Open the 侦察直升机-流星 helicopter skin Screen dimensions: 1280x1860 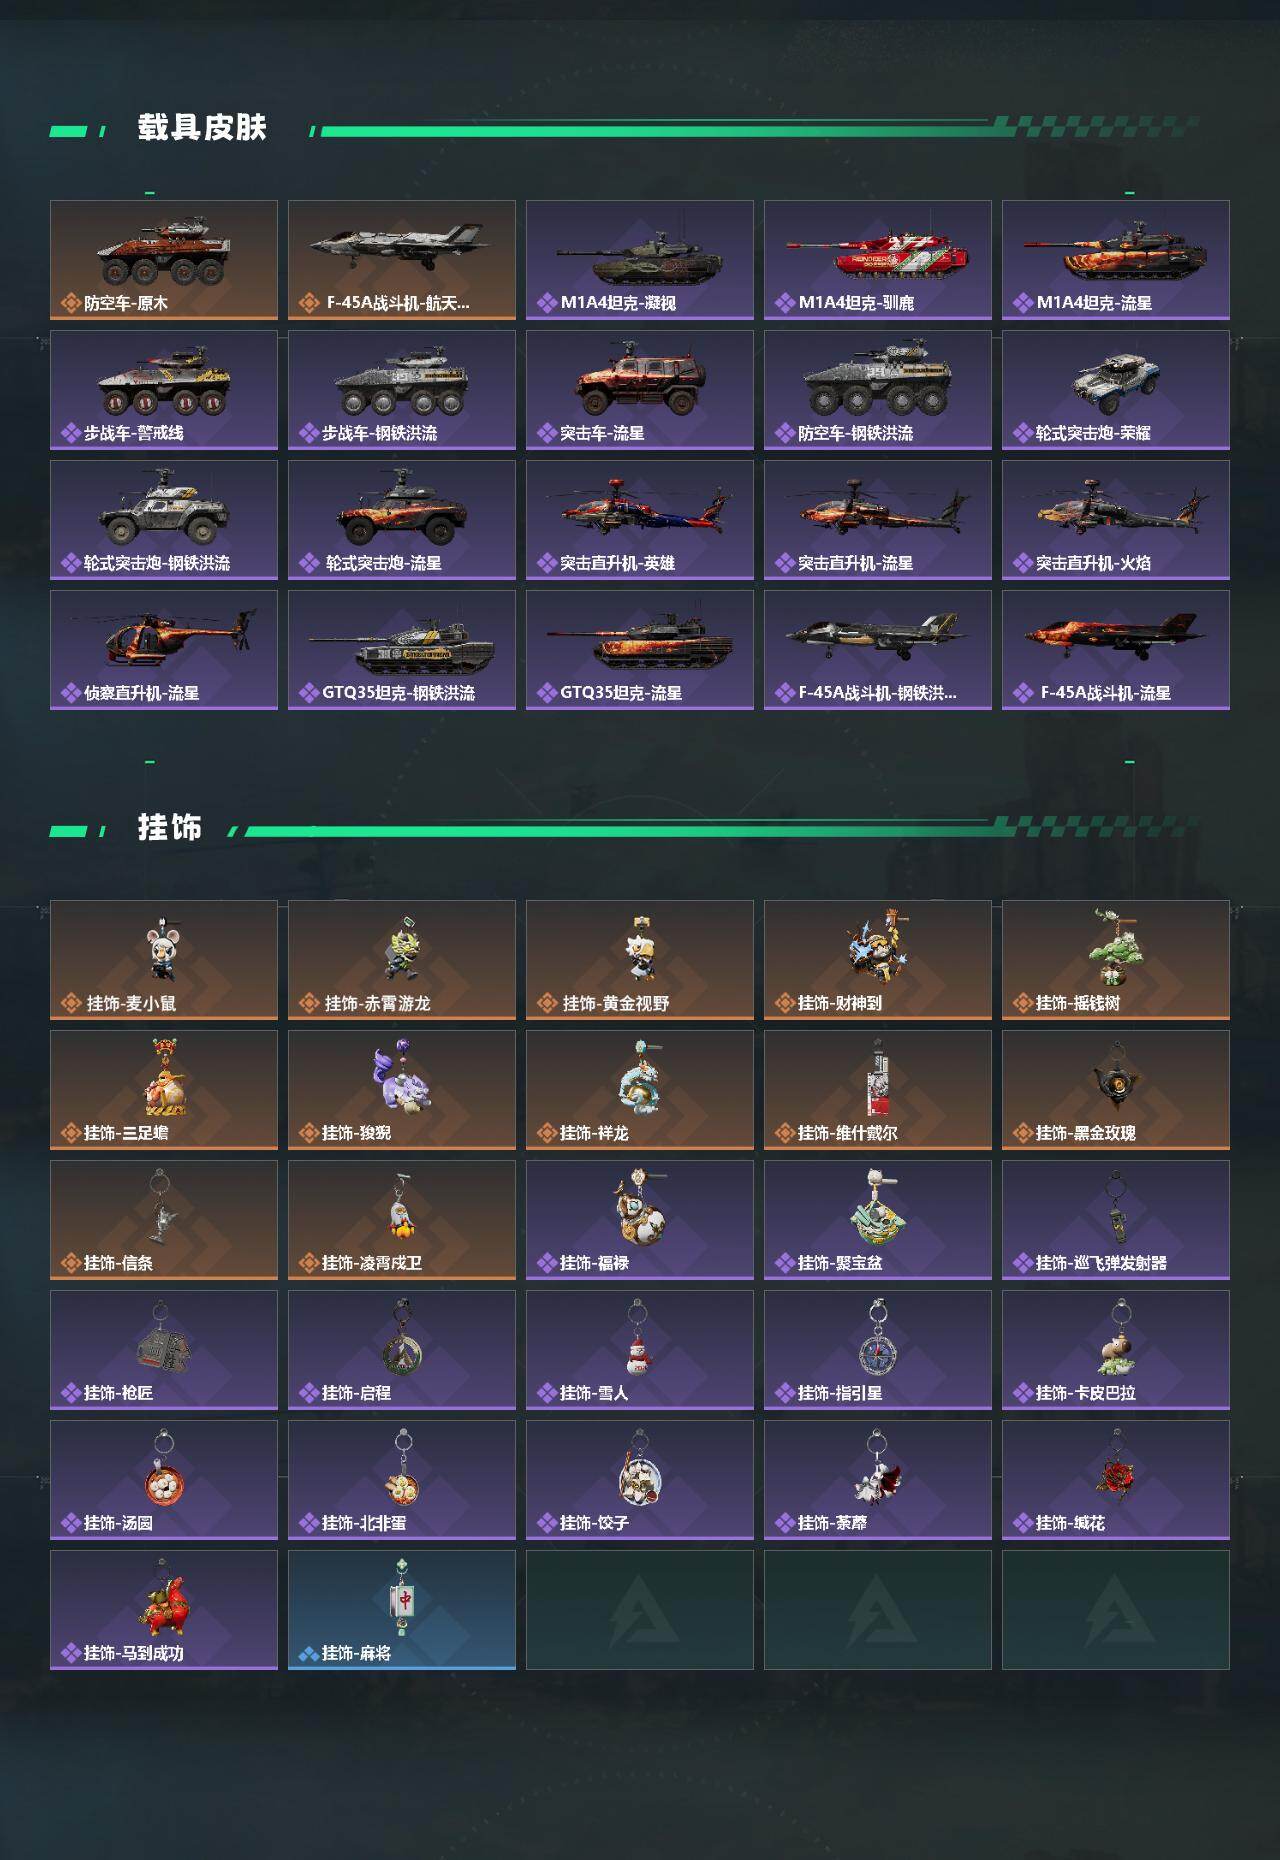point(164,650)
